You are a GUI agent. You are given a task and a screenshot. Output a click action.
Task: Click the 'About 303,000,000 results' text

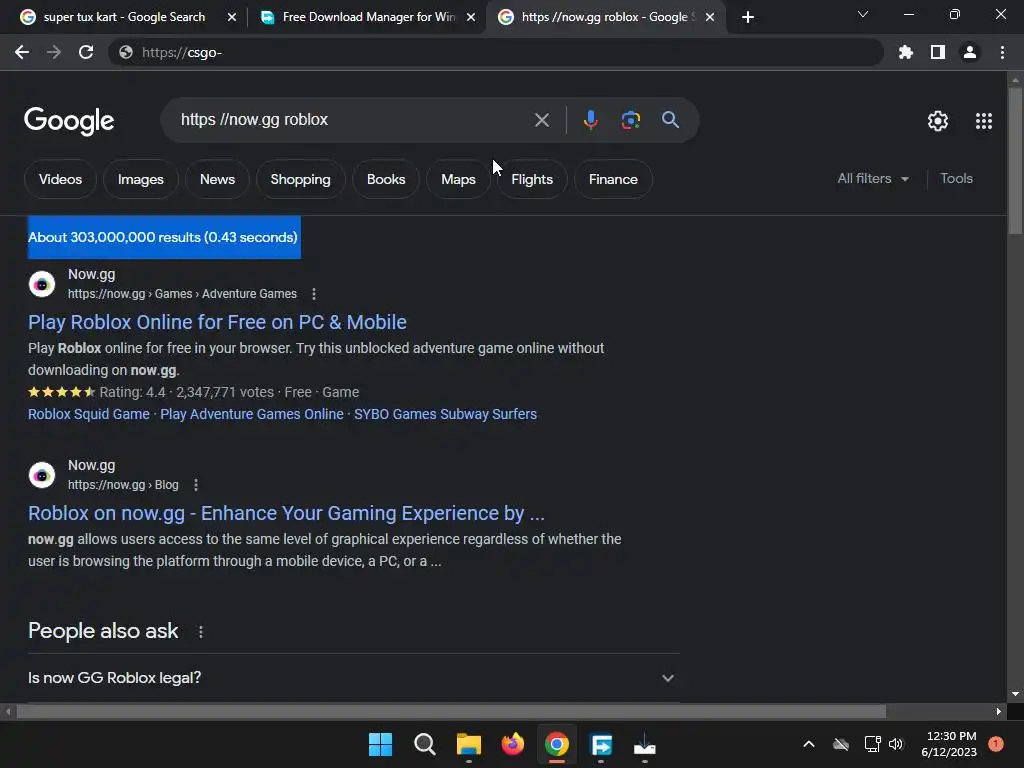[x=163, y=237]
